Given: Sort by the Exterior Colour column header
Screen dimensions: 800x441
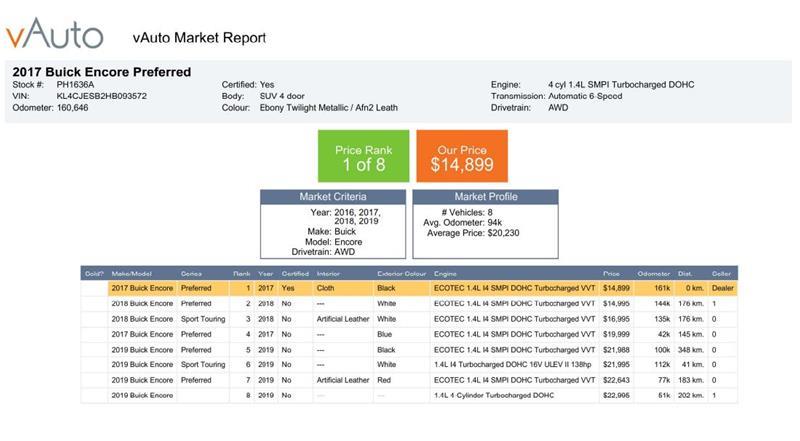Looking at the screenshot, I should pyautogui.click(x=402, y=274).
